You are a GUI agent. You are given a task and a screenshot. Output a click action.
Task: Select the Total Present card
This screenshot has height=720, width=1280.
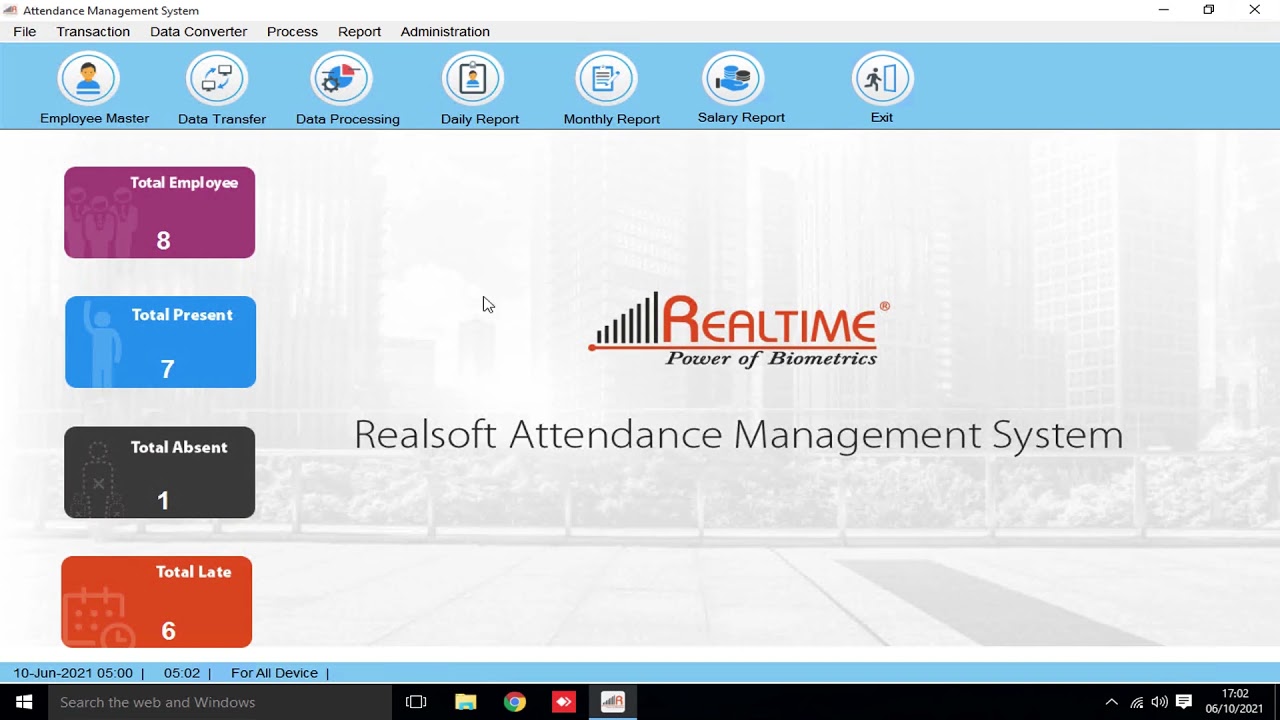pos(160,342)
